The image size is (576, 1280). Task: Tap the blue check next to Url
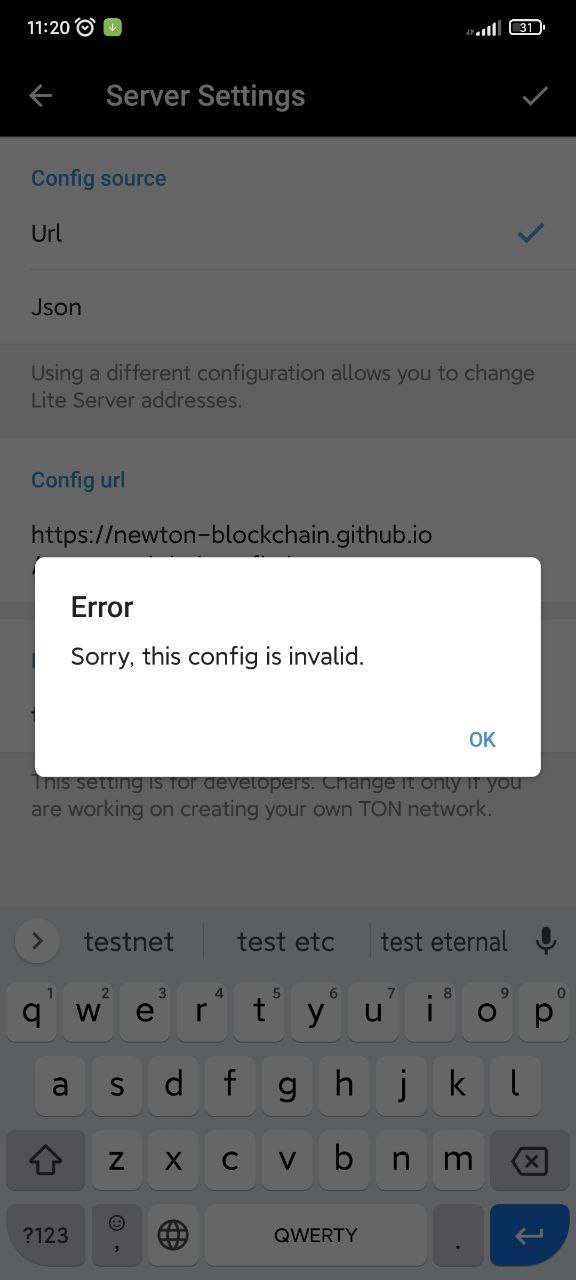(x=530, y=233)
